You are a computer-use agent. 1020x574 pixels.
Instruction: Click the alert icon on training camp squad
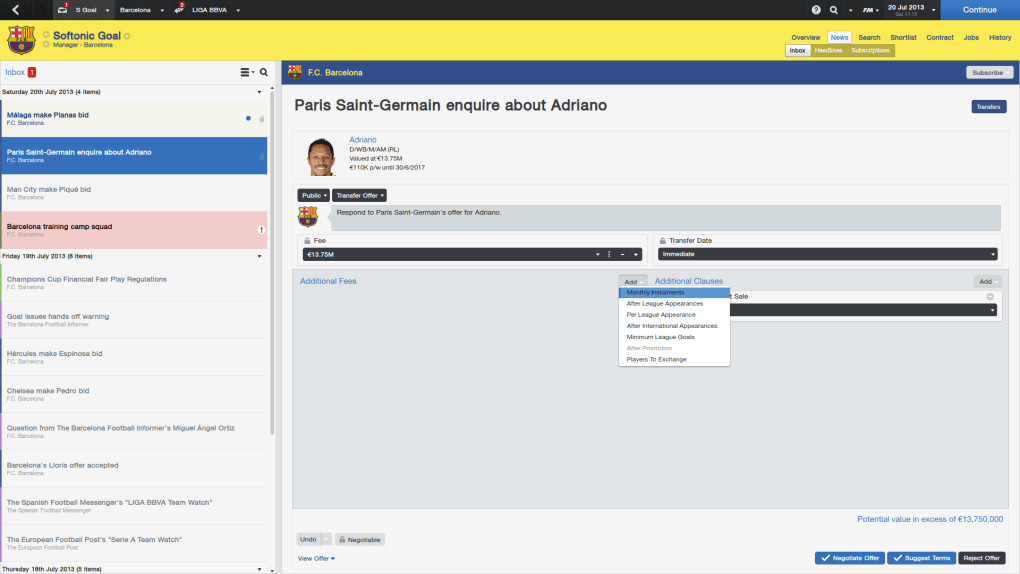point(261,230)
